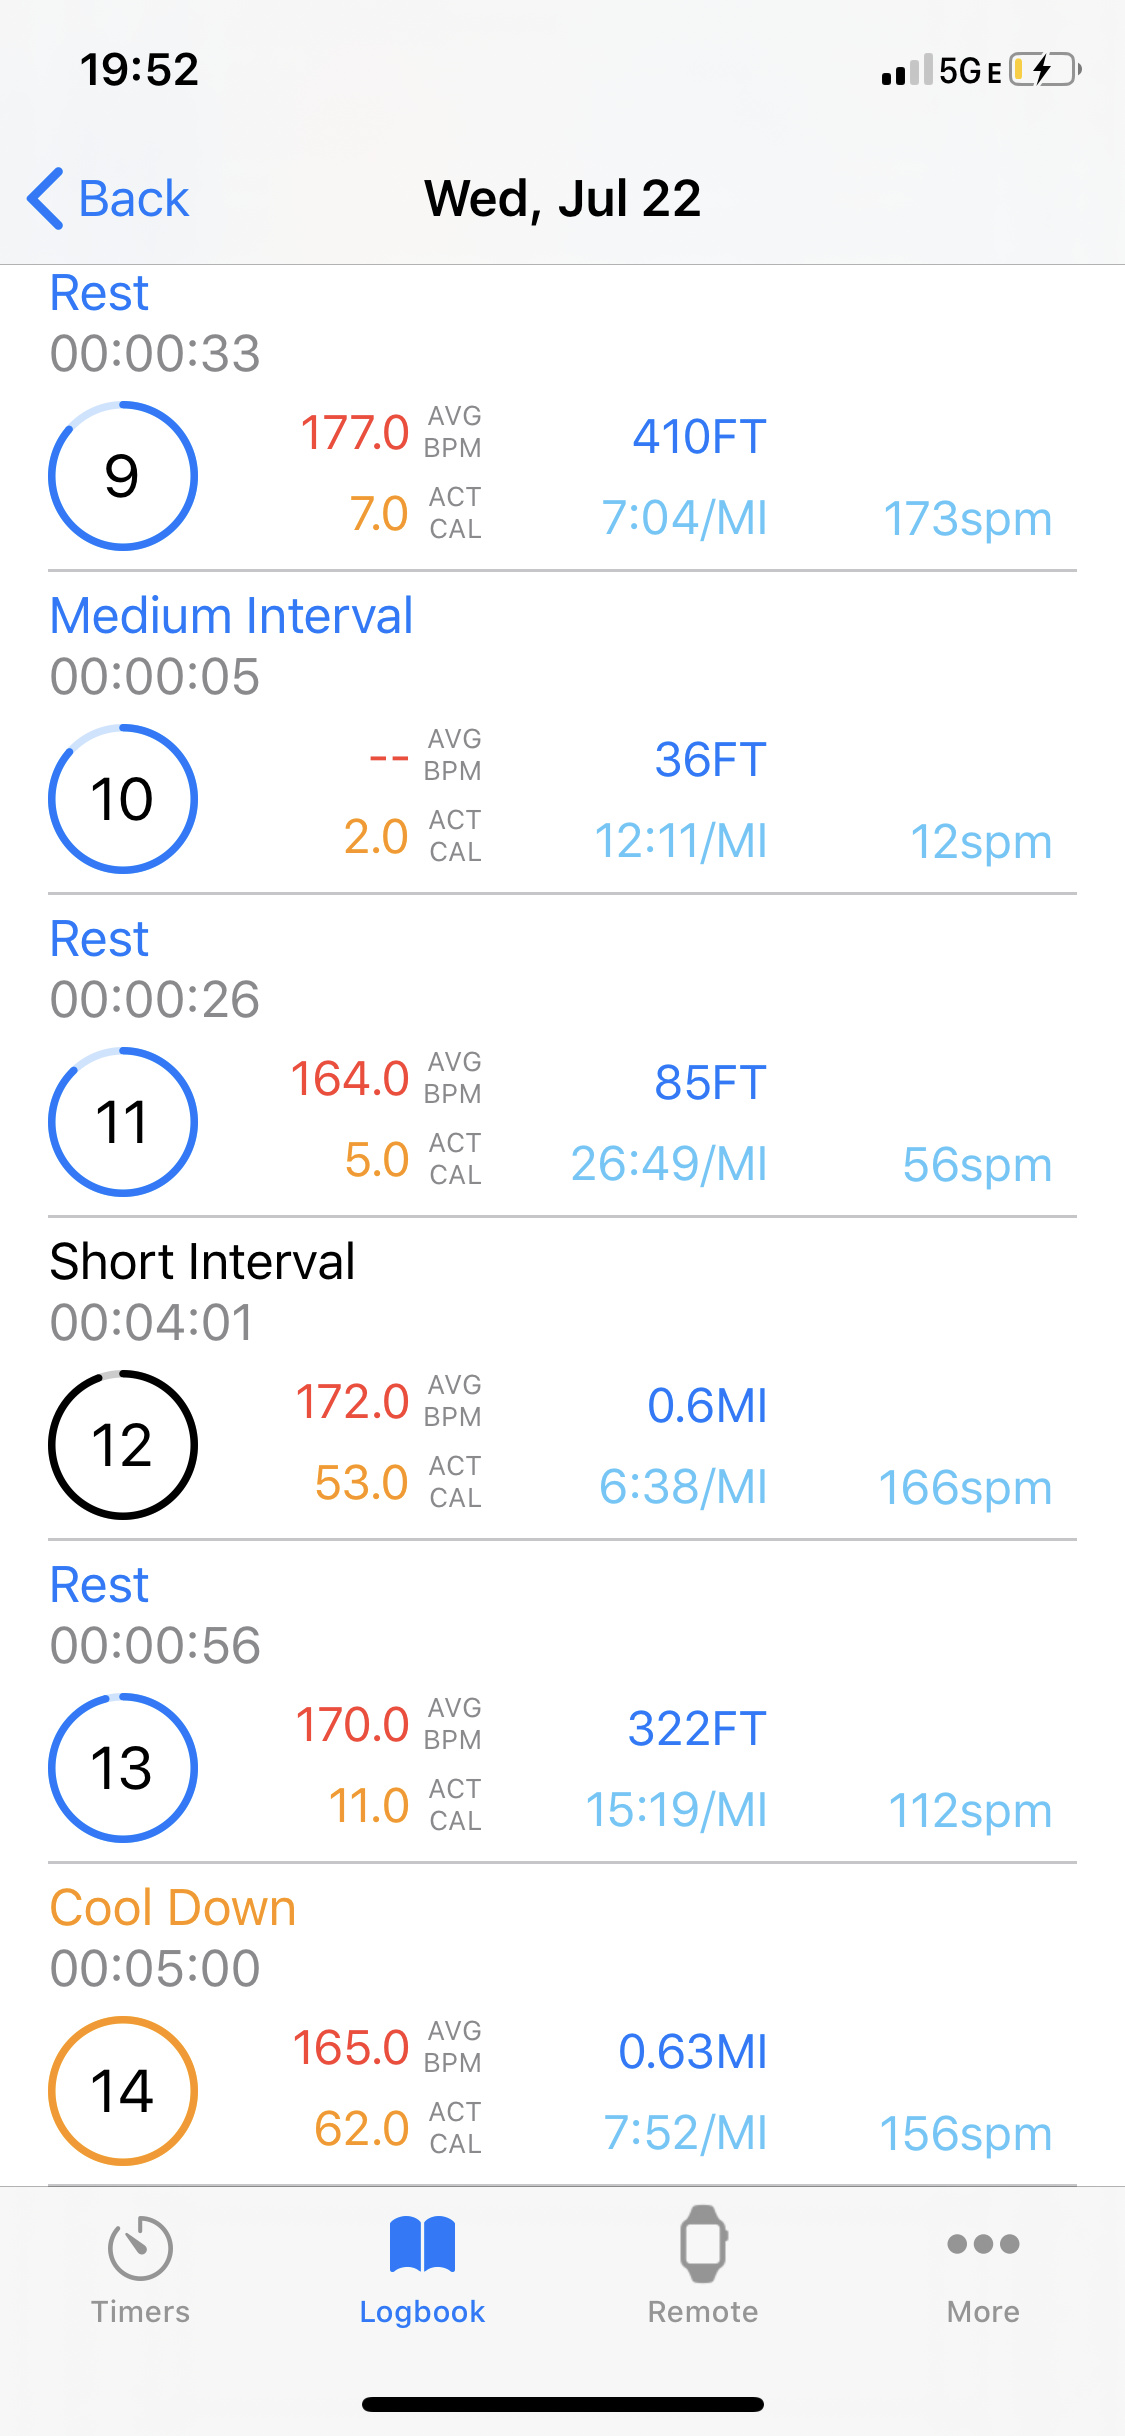Switch to the Timers tab label
Screen dimensions: 1125x2436
(x=140, y=2312)
